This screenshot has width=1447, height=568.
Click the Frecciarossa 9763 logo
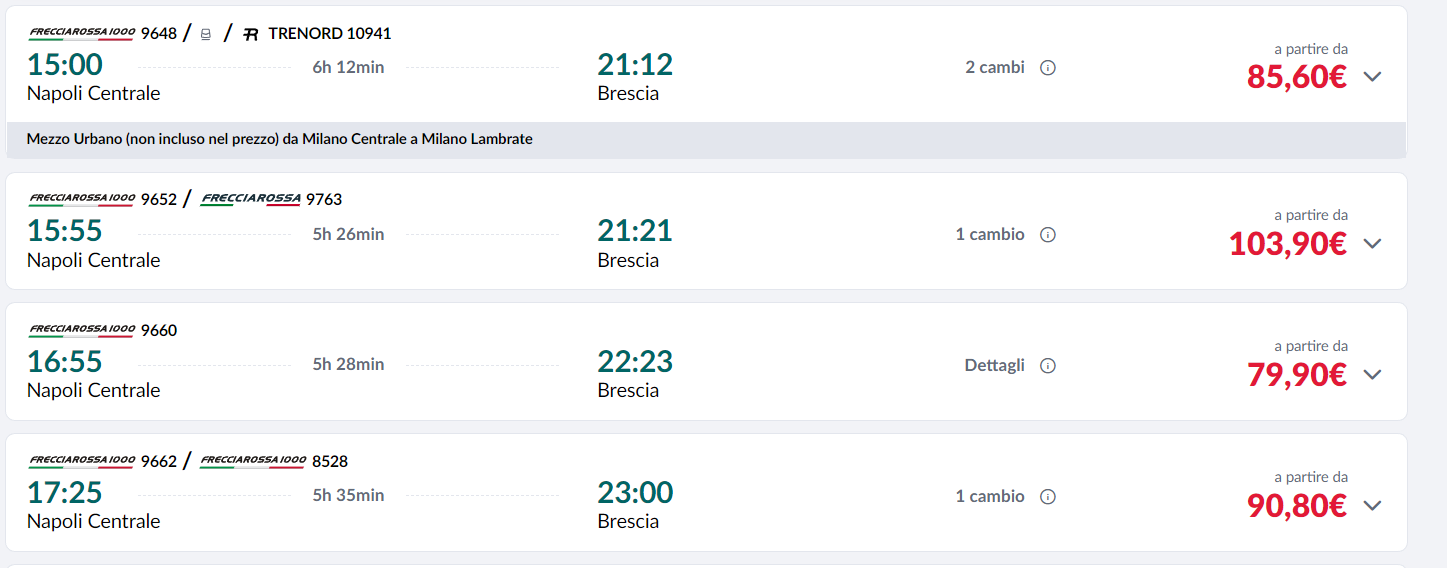(x=250, y=199)
